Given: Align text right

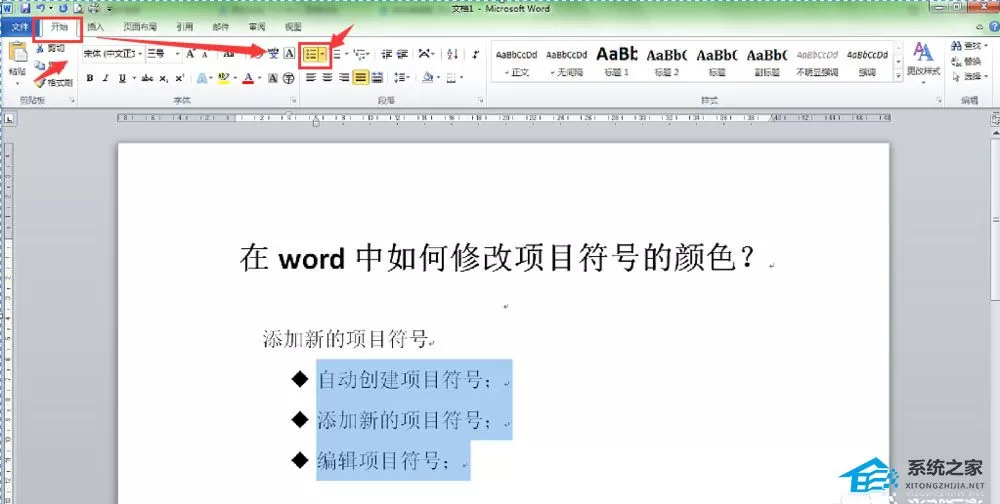Looking at the screenshot, I should 344,78.
